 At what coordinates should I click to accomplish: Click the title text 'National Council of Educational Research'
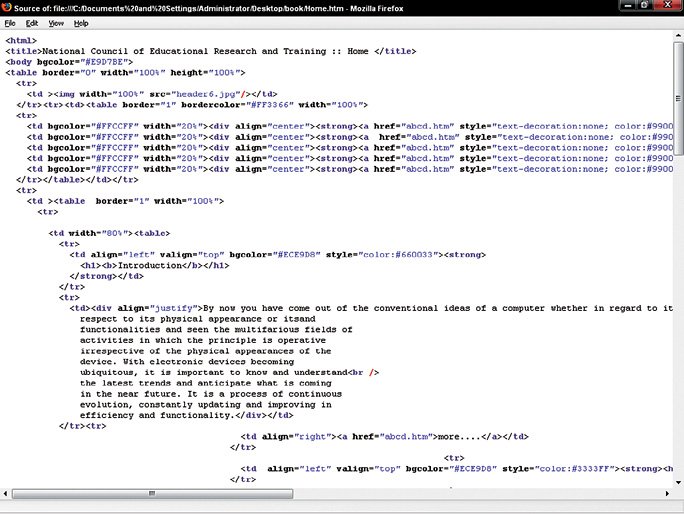tap(150, 51)
